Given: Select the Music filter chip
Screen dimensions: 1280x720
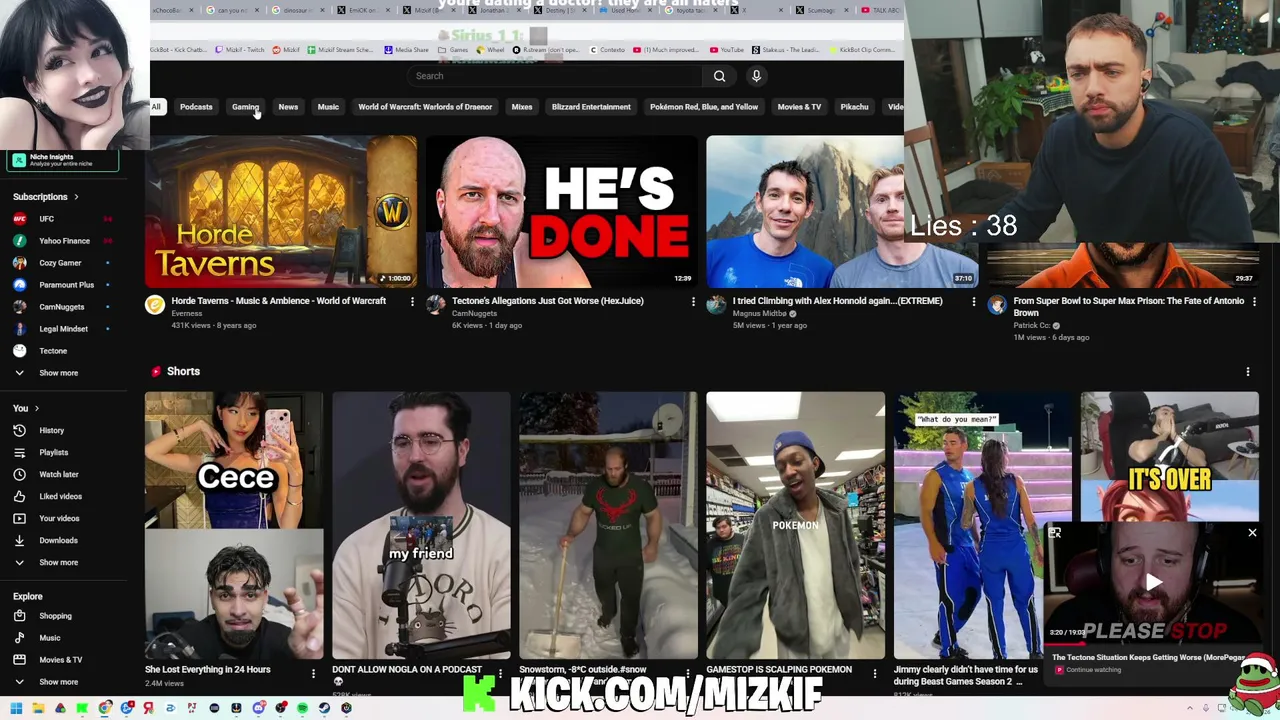Looking at the screenshot, I should pos(328,107).
